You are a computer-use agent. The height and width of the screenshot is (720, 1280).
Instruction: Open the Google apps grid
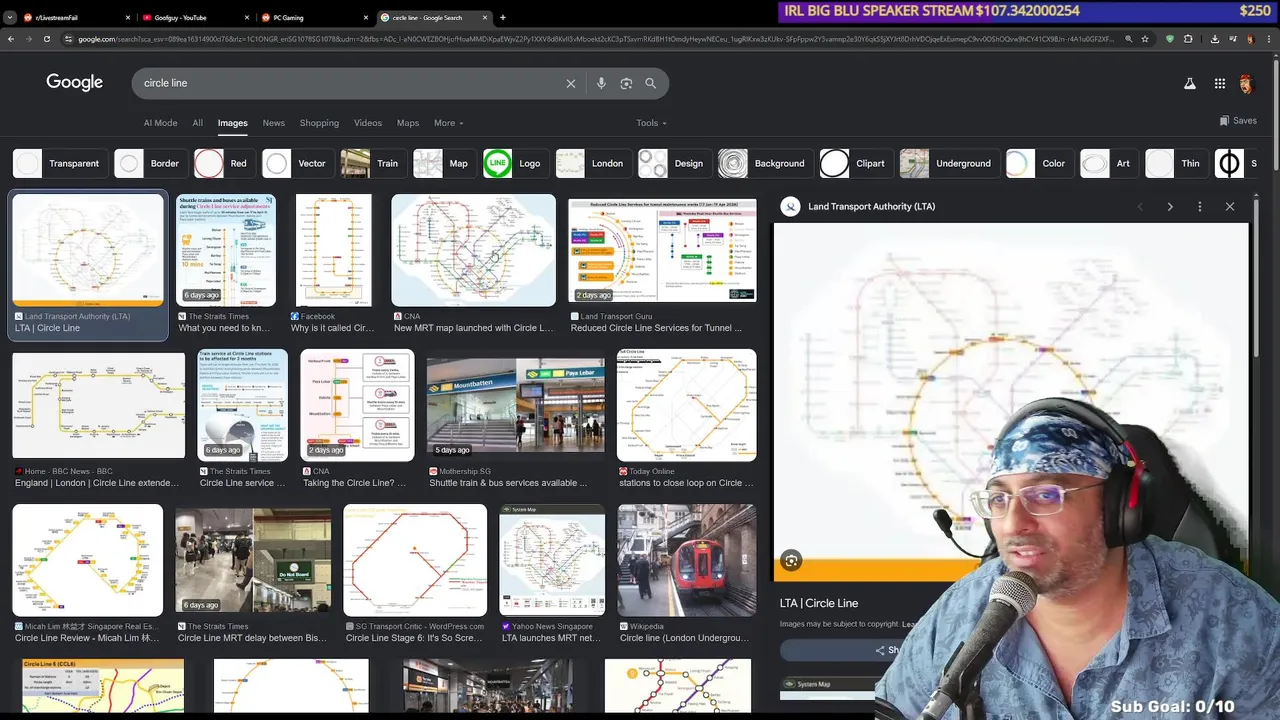(x=1220, y=84)
